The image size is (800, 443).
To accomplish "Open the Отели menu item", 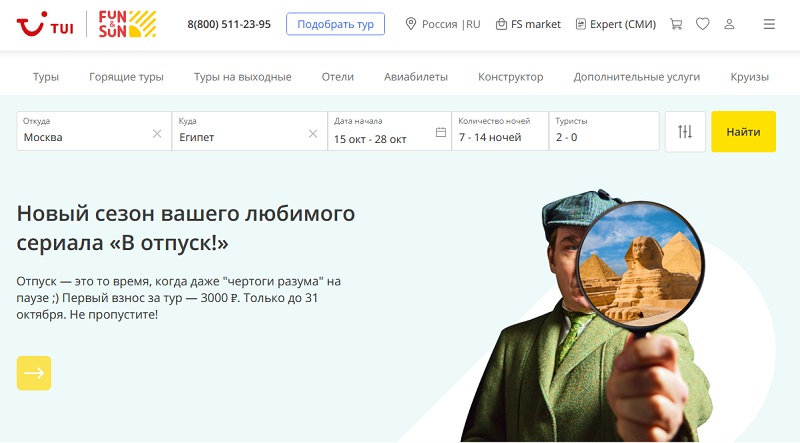I will [x=338, y=77].
